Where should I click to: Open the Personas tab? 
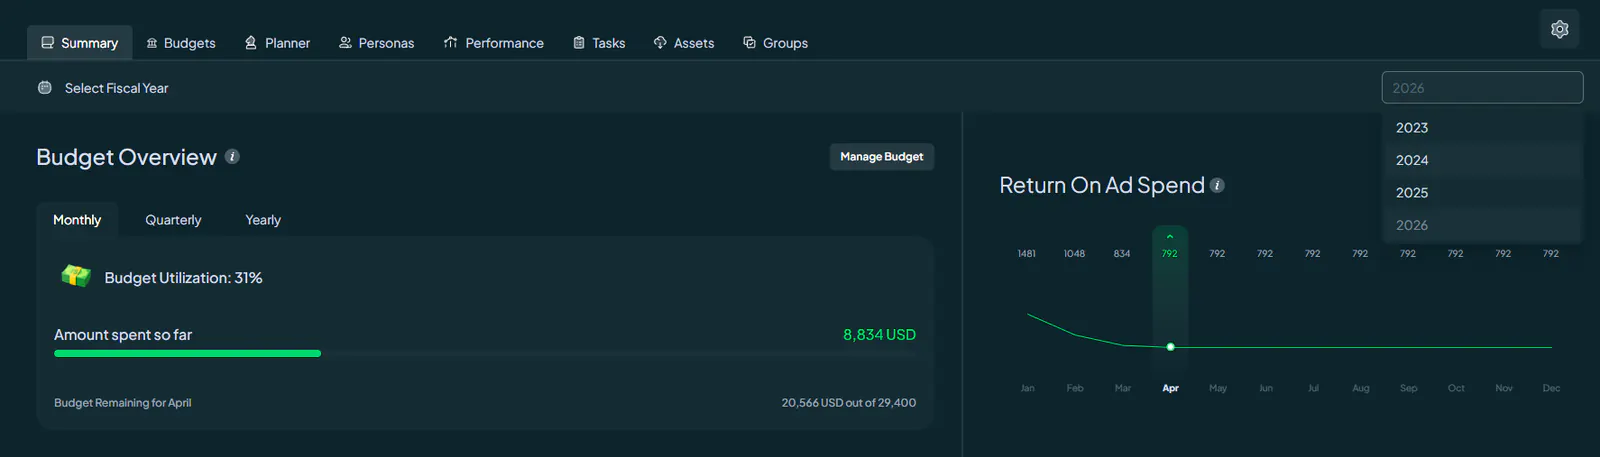pyautogui.click(x=376, y=43)
